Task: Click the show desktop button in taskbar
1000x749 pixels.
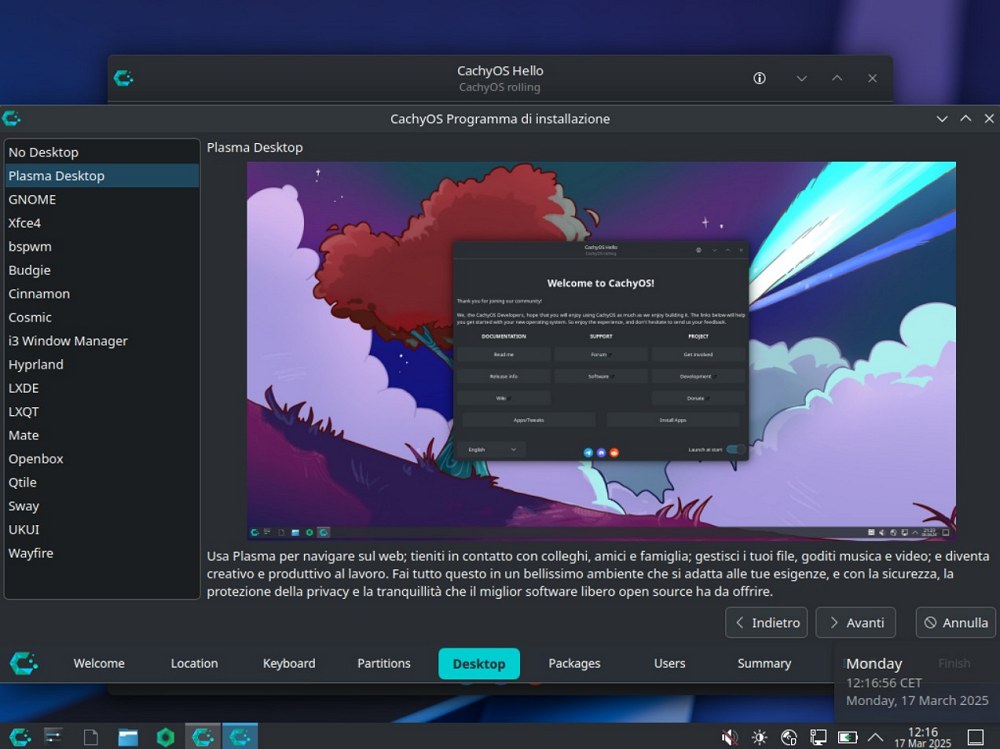Action: point(976,738)
